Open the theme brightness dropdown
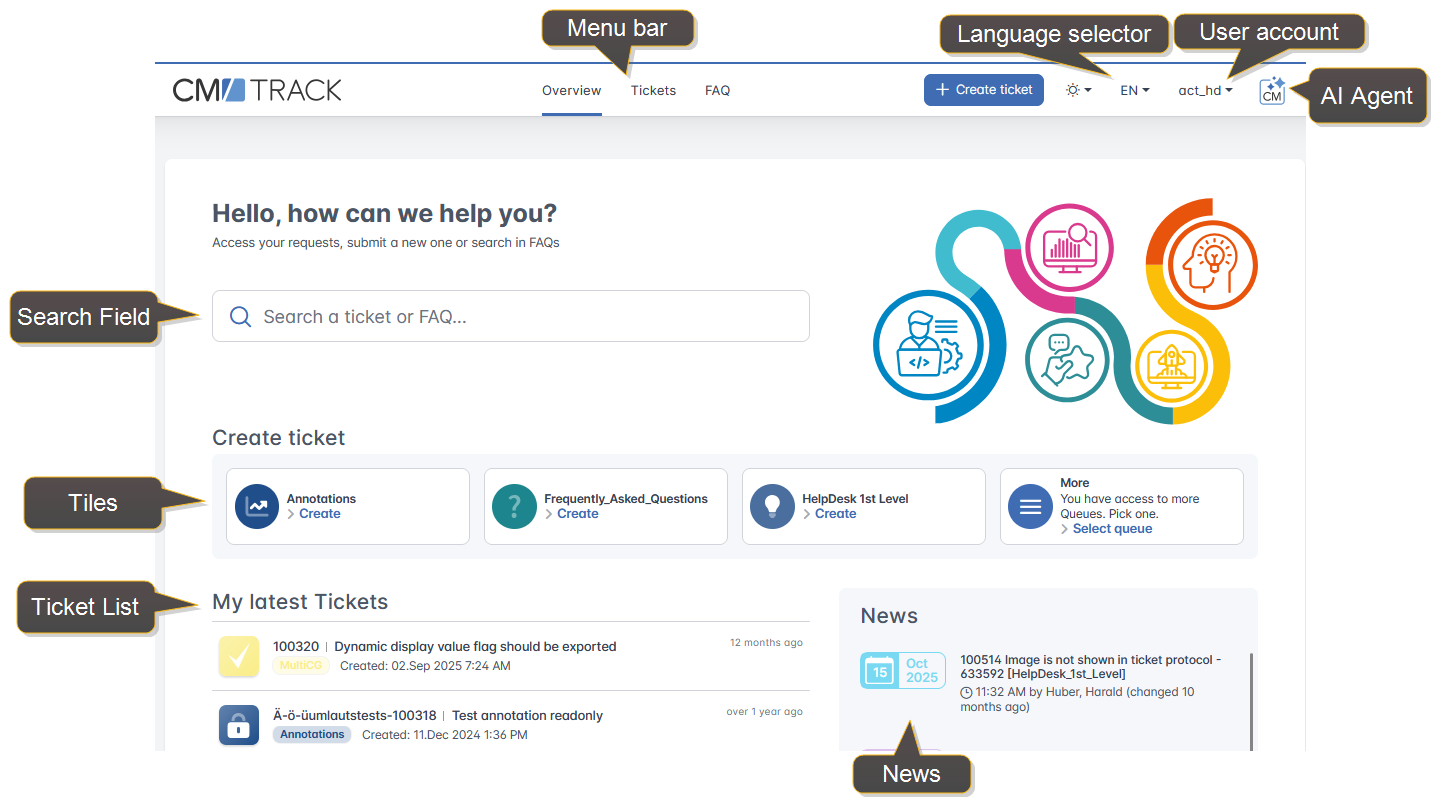The height and width of the screenshot is (807, 1441). [x=1078, y=90]
